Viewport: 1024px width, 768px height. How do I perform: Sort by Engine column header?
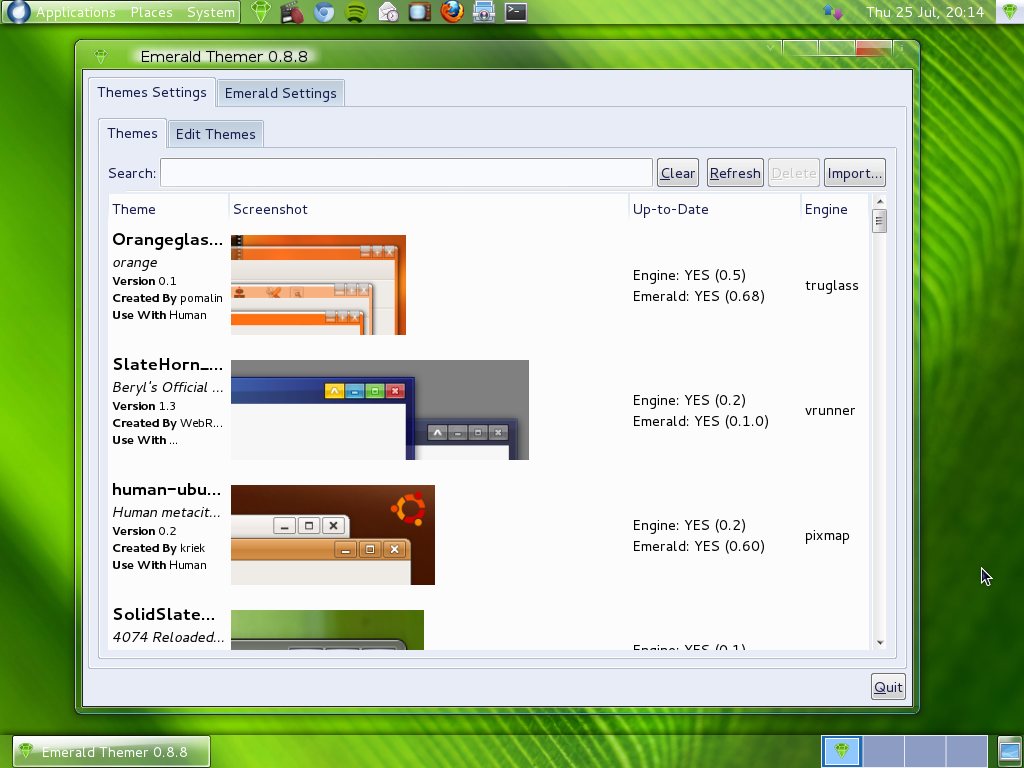point(835,209)
